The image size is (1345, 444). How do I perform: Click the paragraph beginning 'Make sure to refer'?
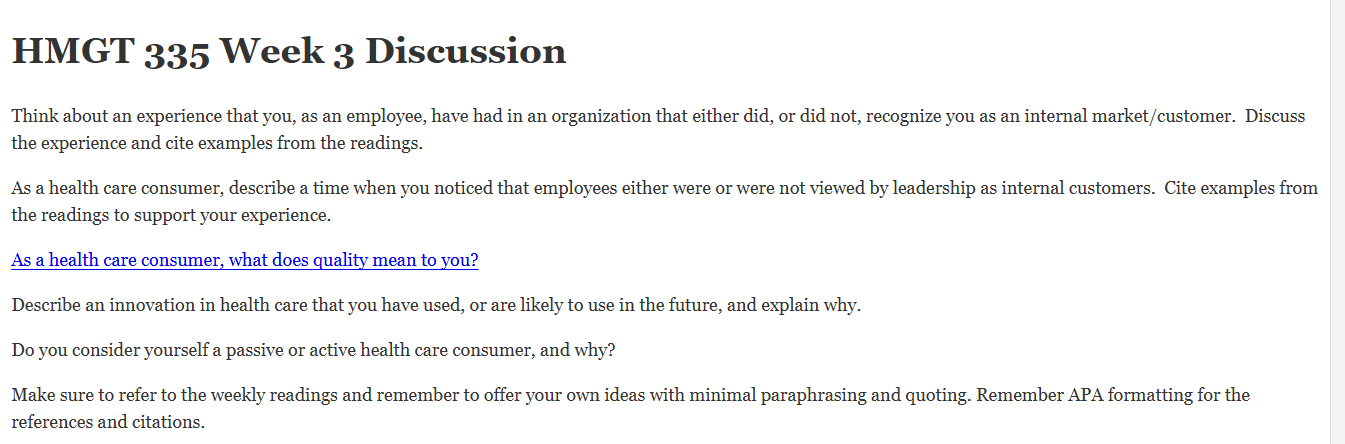[630, 408]
